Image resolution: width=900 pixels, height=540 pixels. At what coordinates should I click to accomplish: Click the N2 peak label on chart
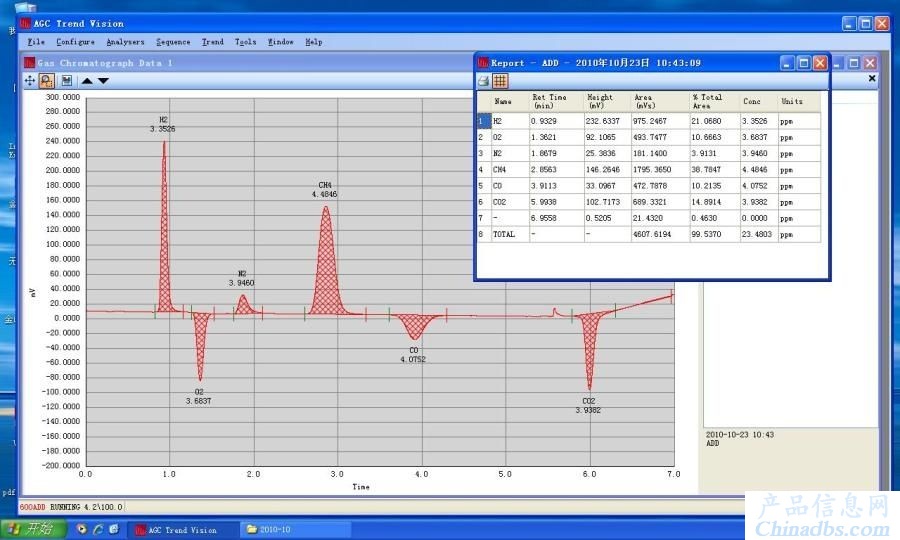tap(242, 278)
